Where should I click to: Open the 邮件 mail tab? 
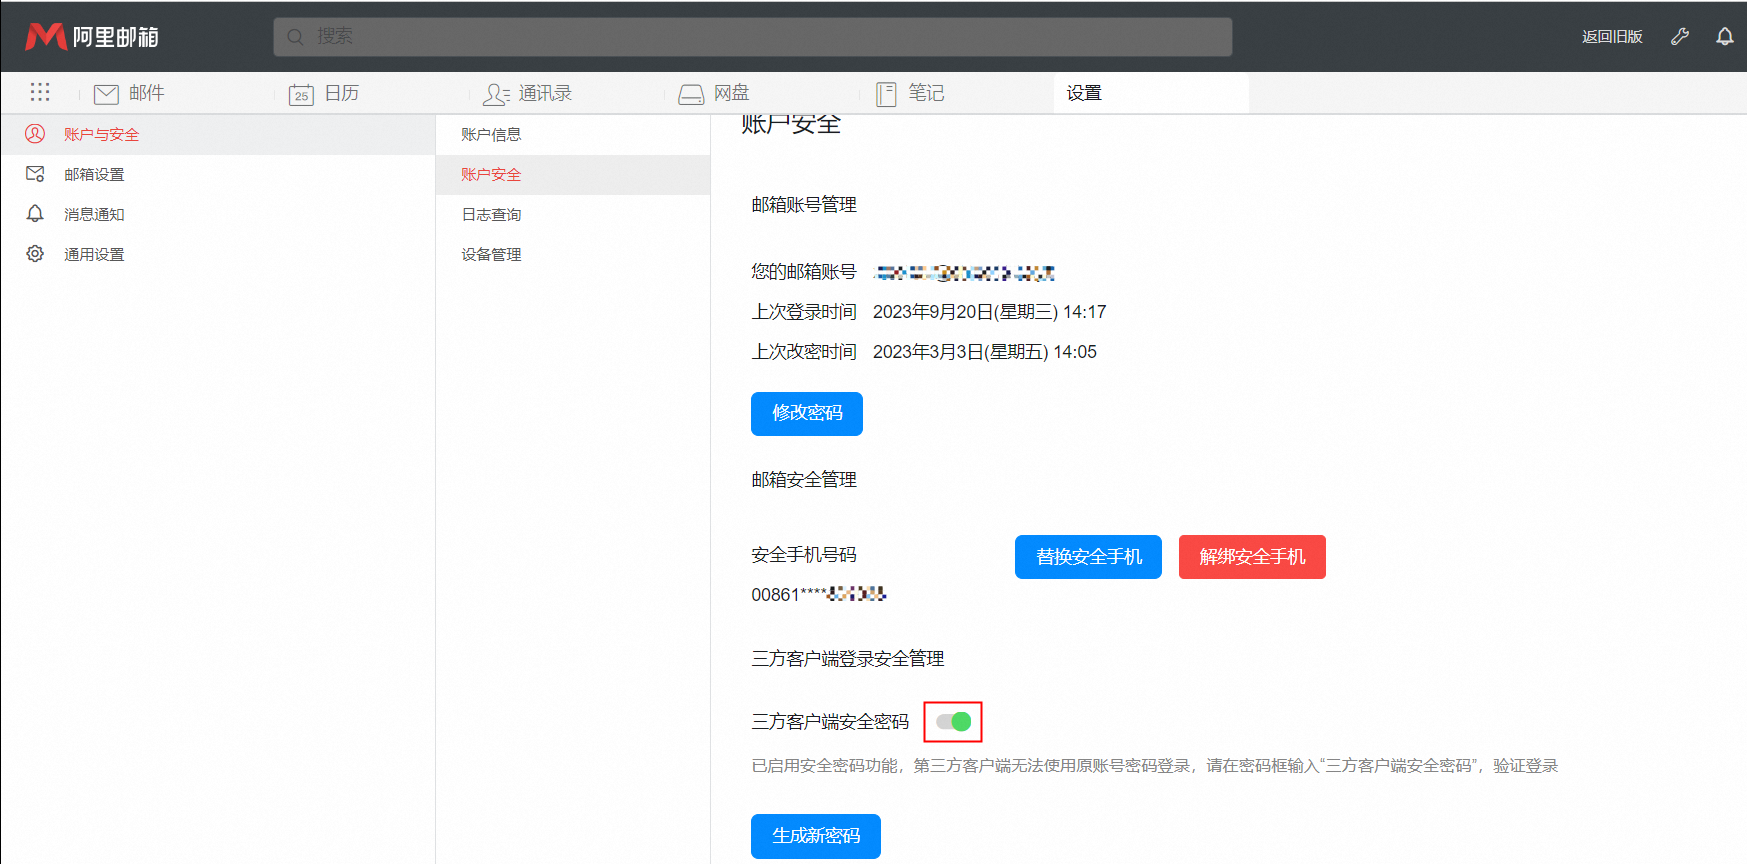point(129,93)
